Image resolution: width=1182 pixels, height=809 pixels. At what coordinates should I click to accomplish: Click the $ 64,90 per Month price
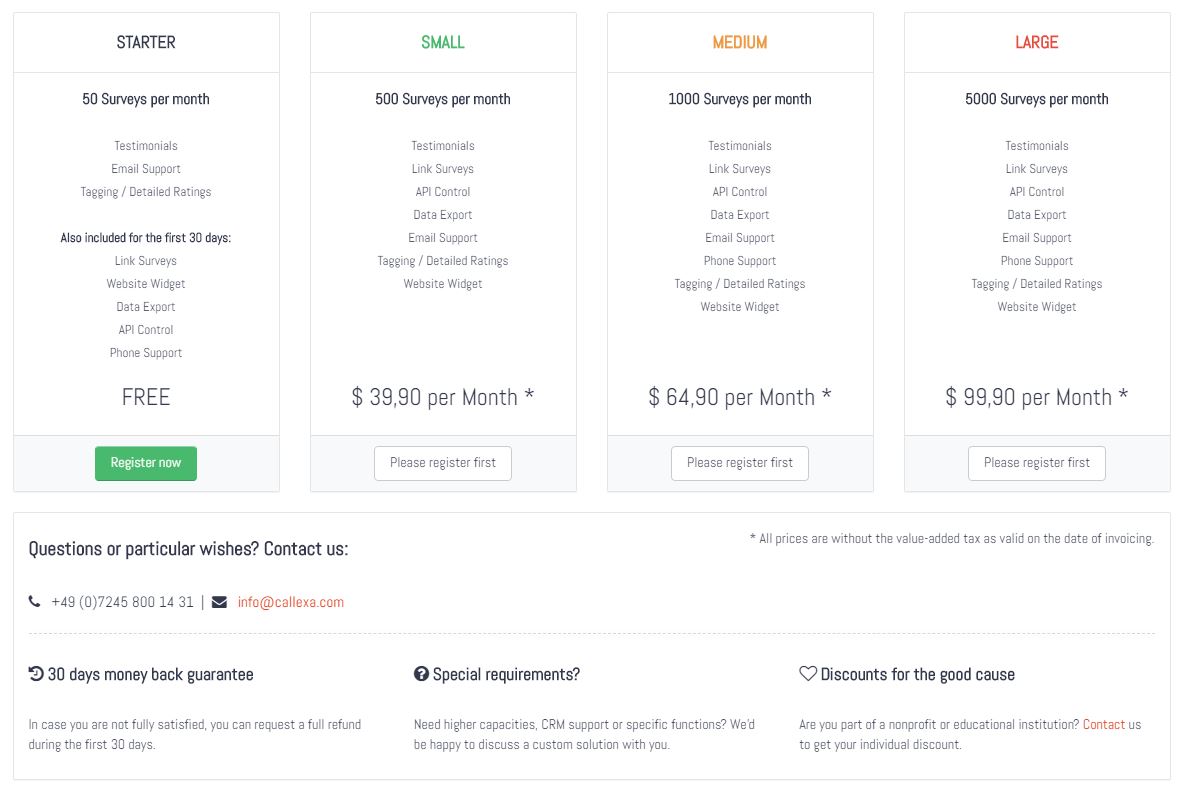(740, 397)
